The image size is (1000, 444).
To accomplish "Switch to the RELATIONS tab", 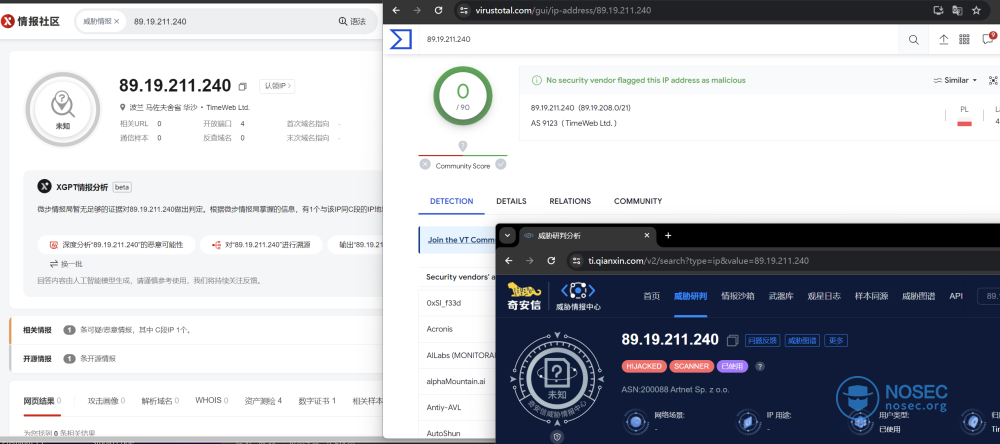I will pos(570,201).
